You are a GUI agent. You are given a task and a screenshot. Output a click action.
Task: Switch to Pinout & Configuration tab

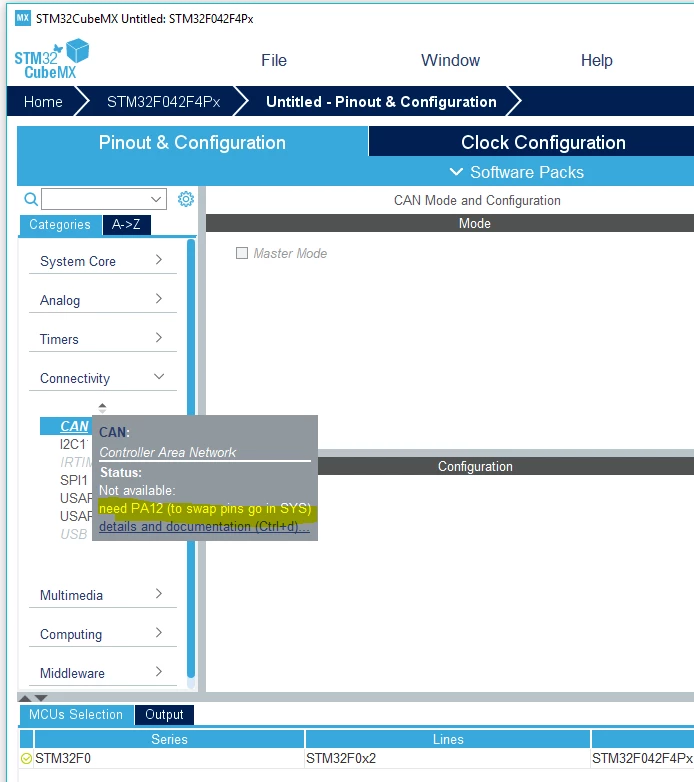point(192,142)
